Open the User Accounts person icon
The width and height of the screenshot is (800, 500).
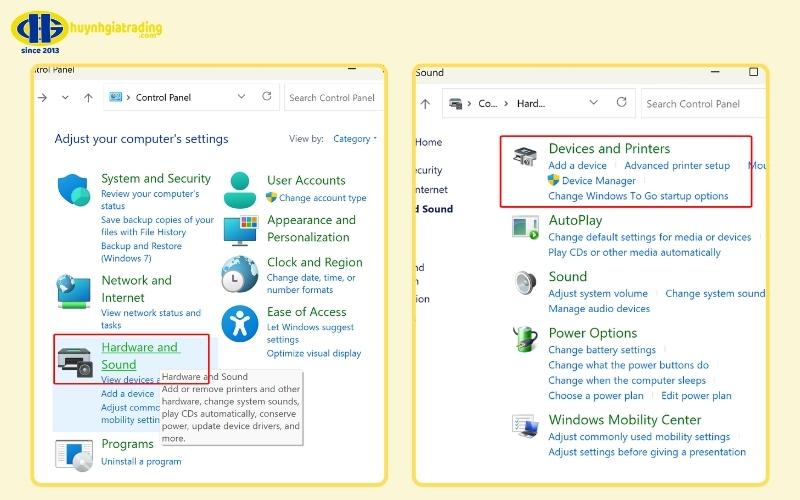[x=240, y=190]
